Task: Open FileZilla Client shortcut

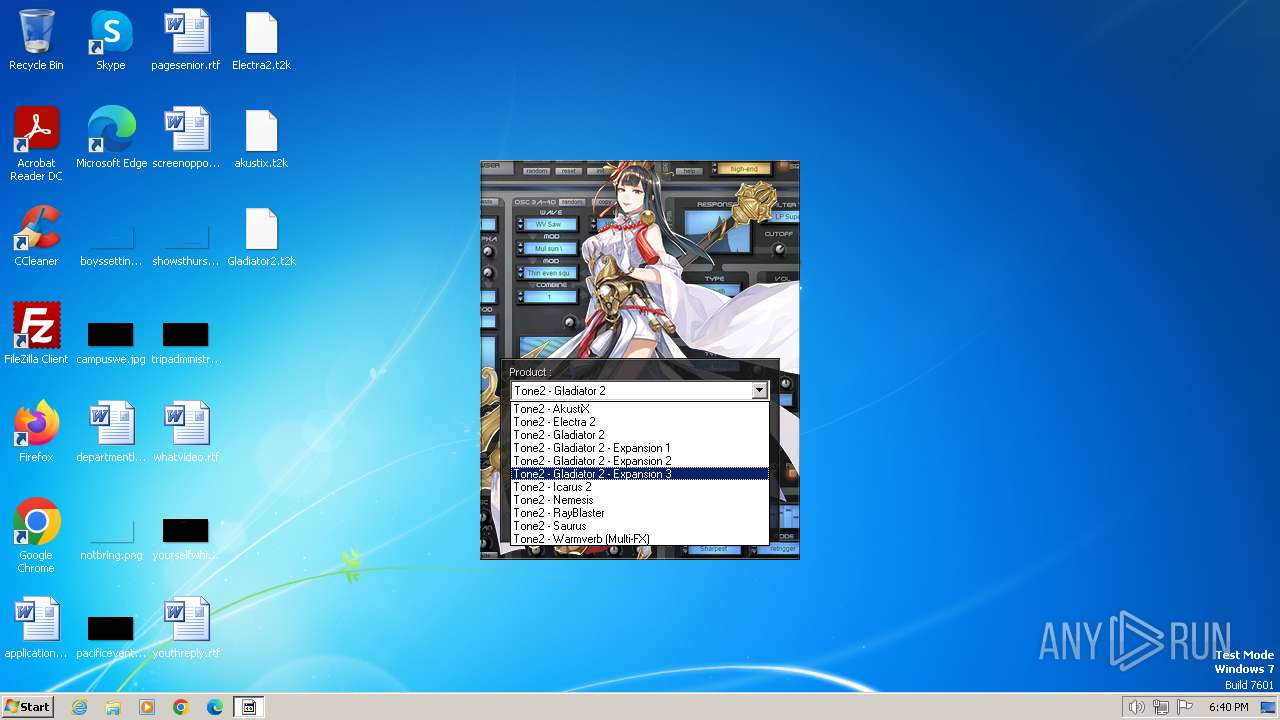Action: pyautogui.click(x=36, y=334)
